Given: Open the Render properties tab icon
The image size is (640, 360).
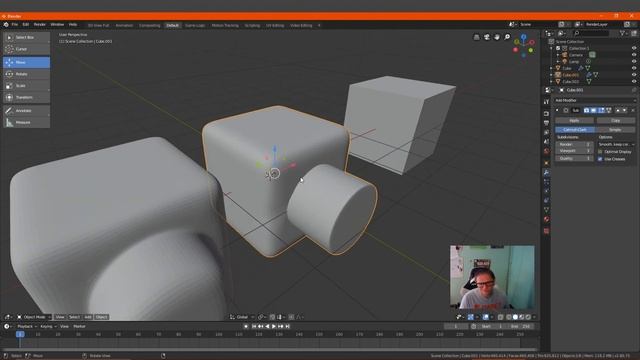Looking at the screenshot, I should 546,113.
